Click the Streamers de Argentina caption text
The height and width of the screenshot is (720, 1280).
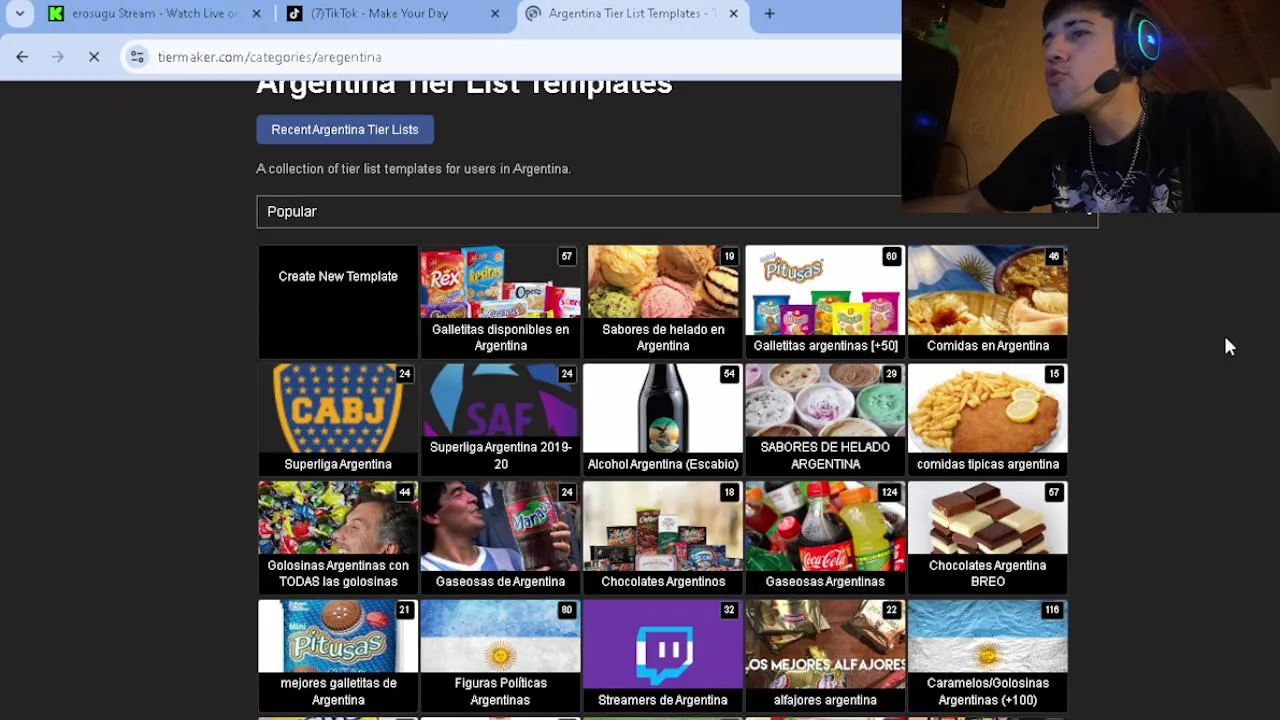663,700
